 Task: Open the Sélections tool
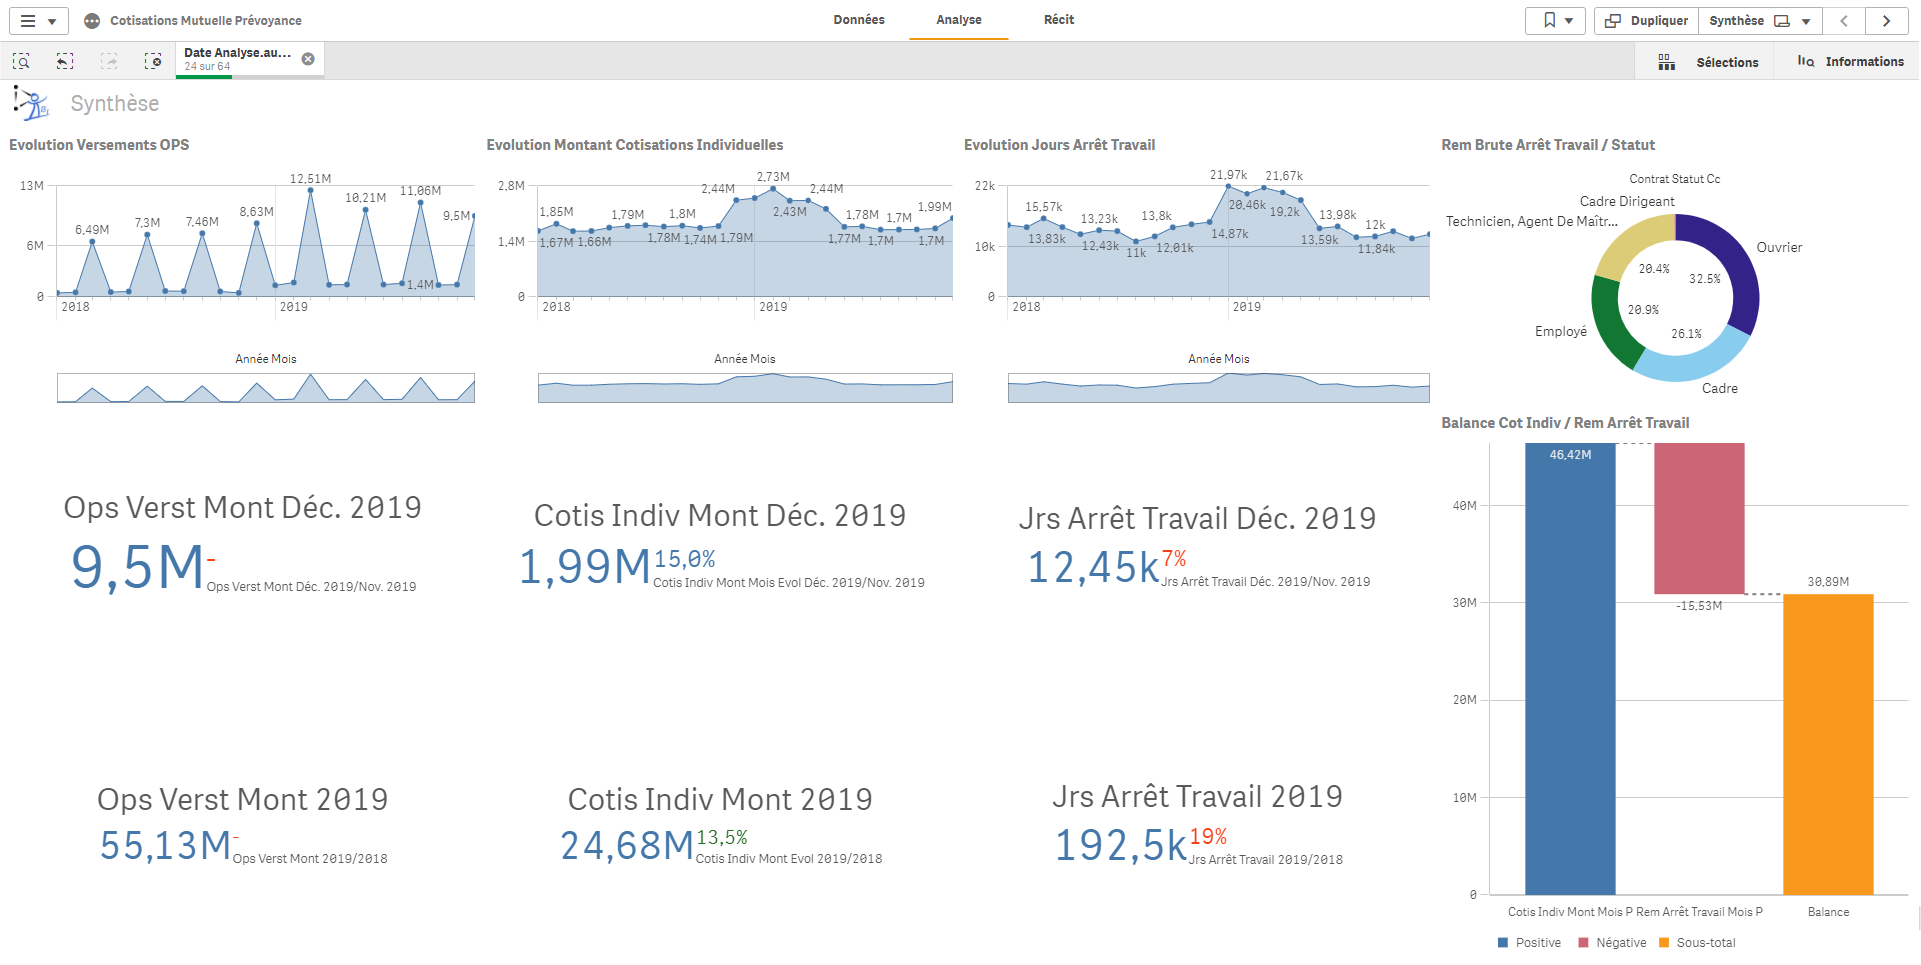click(1709, 62)
